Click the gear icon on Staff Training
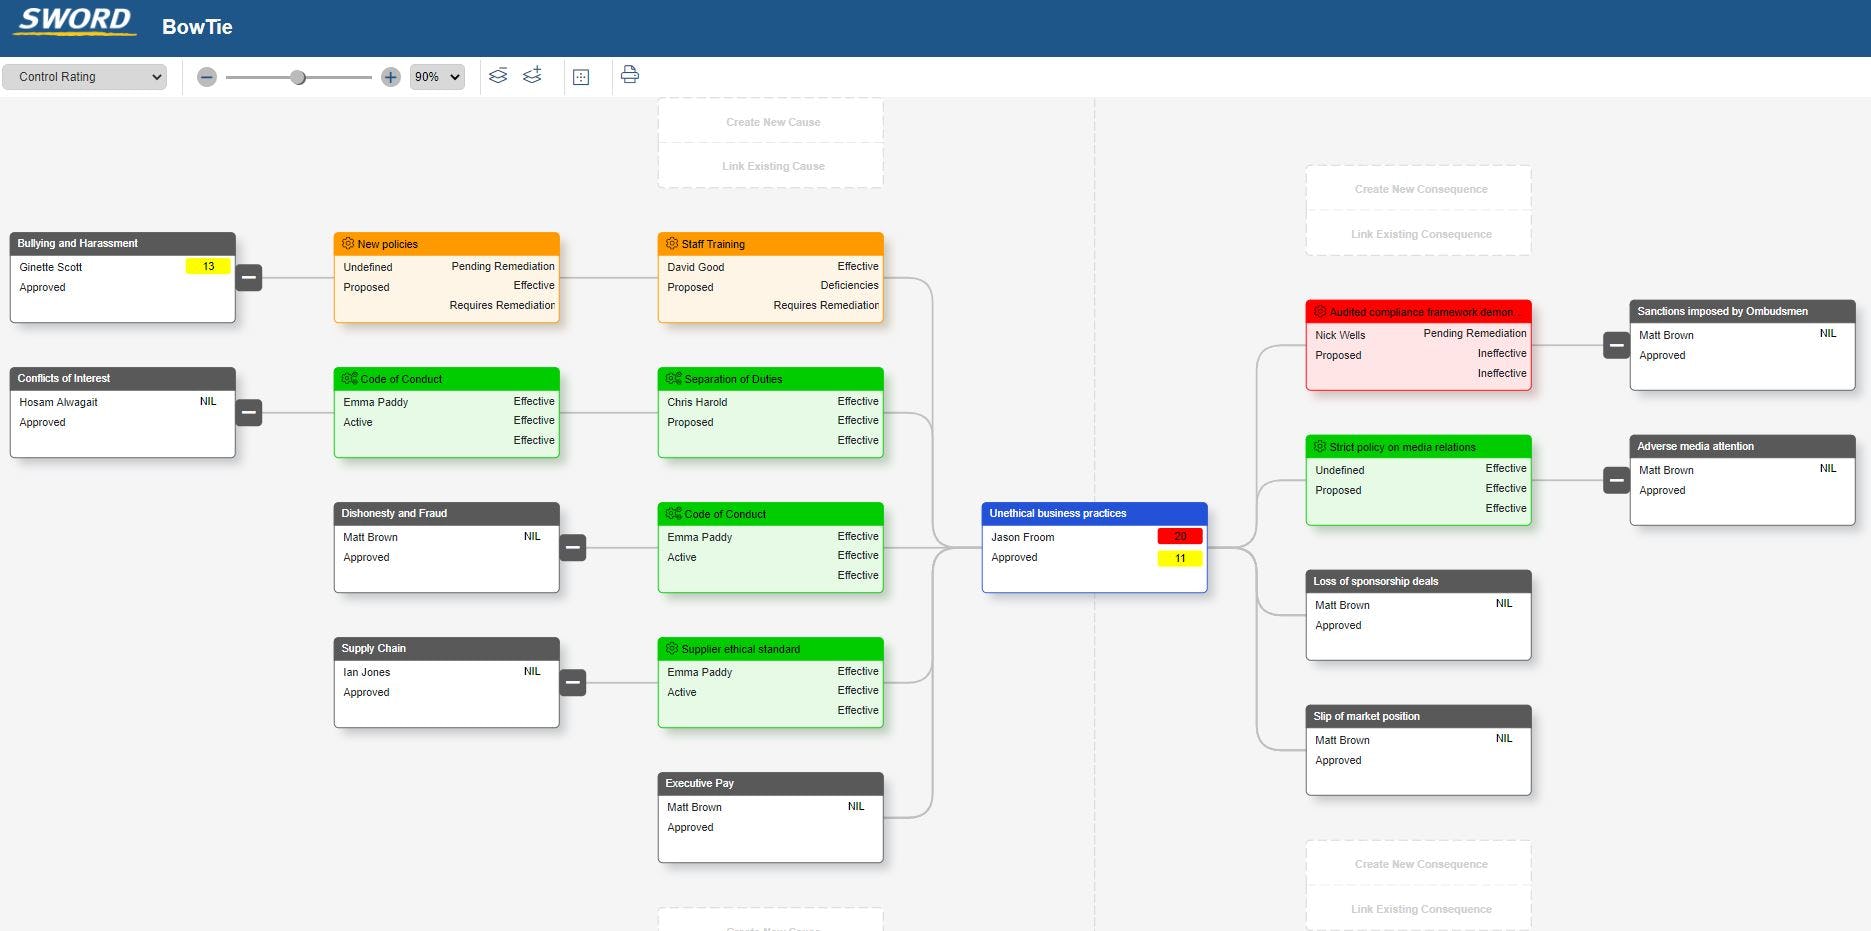 click(670, 243)
